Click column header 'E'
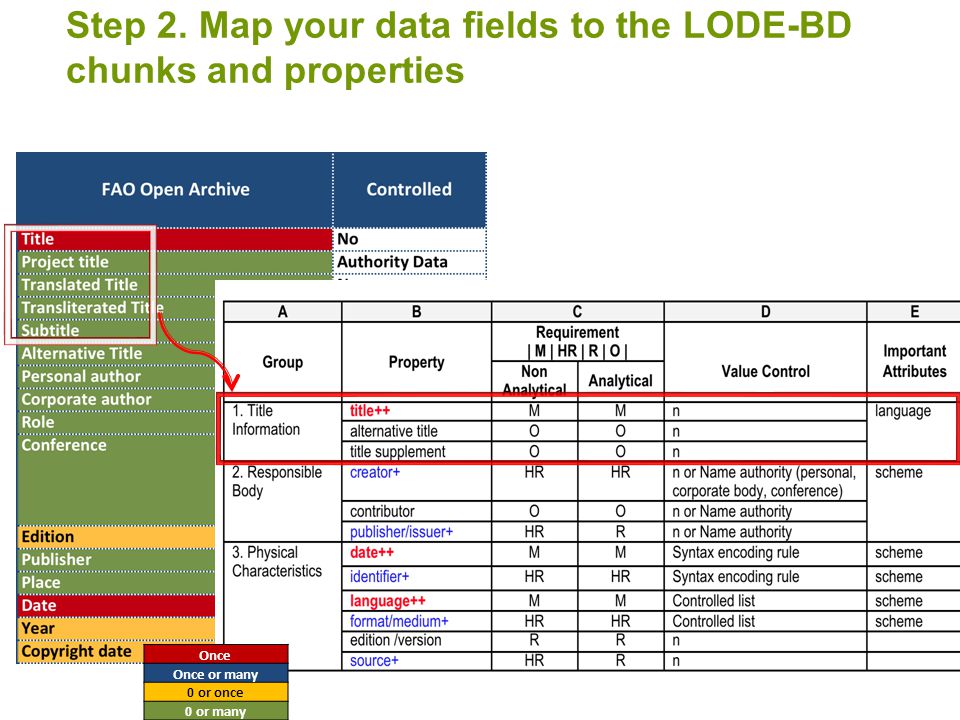Viewport: 960px width, 720px height. coord(914,312)
